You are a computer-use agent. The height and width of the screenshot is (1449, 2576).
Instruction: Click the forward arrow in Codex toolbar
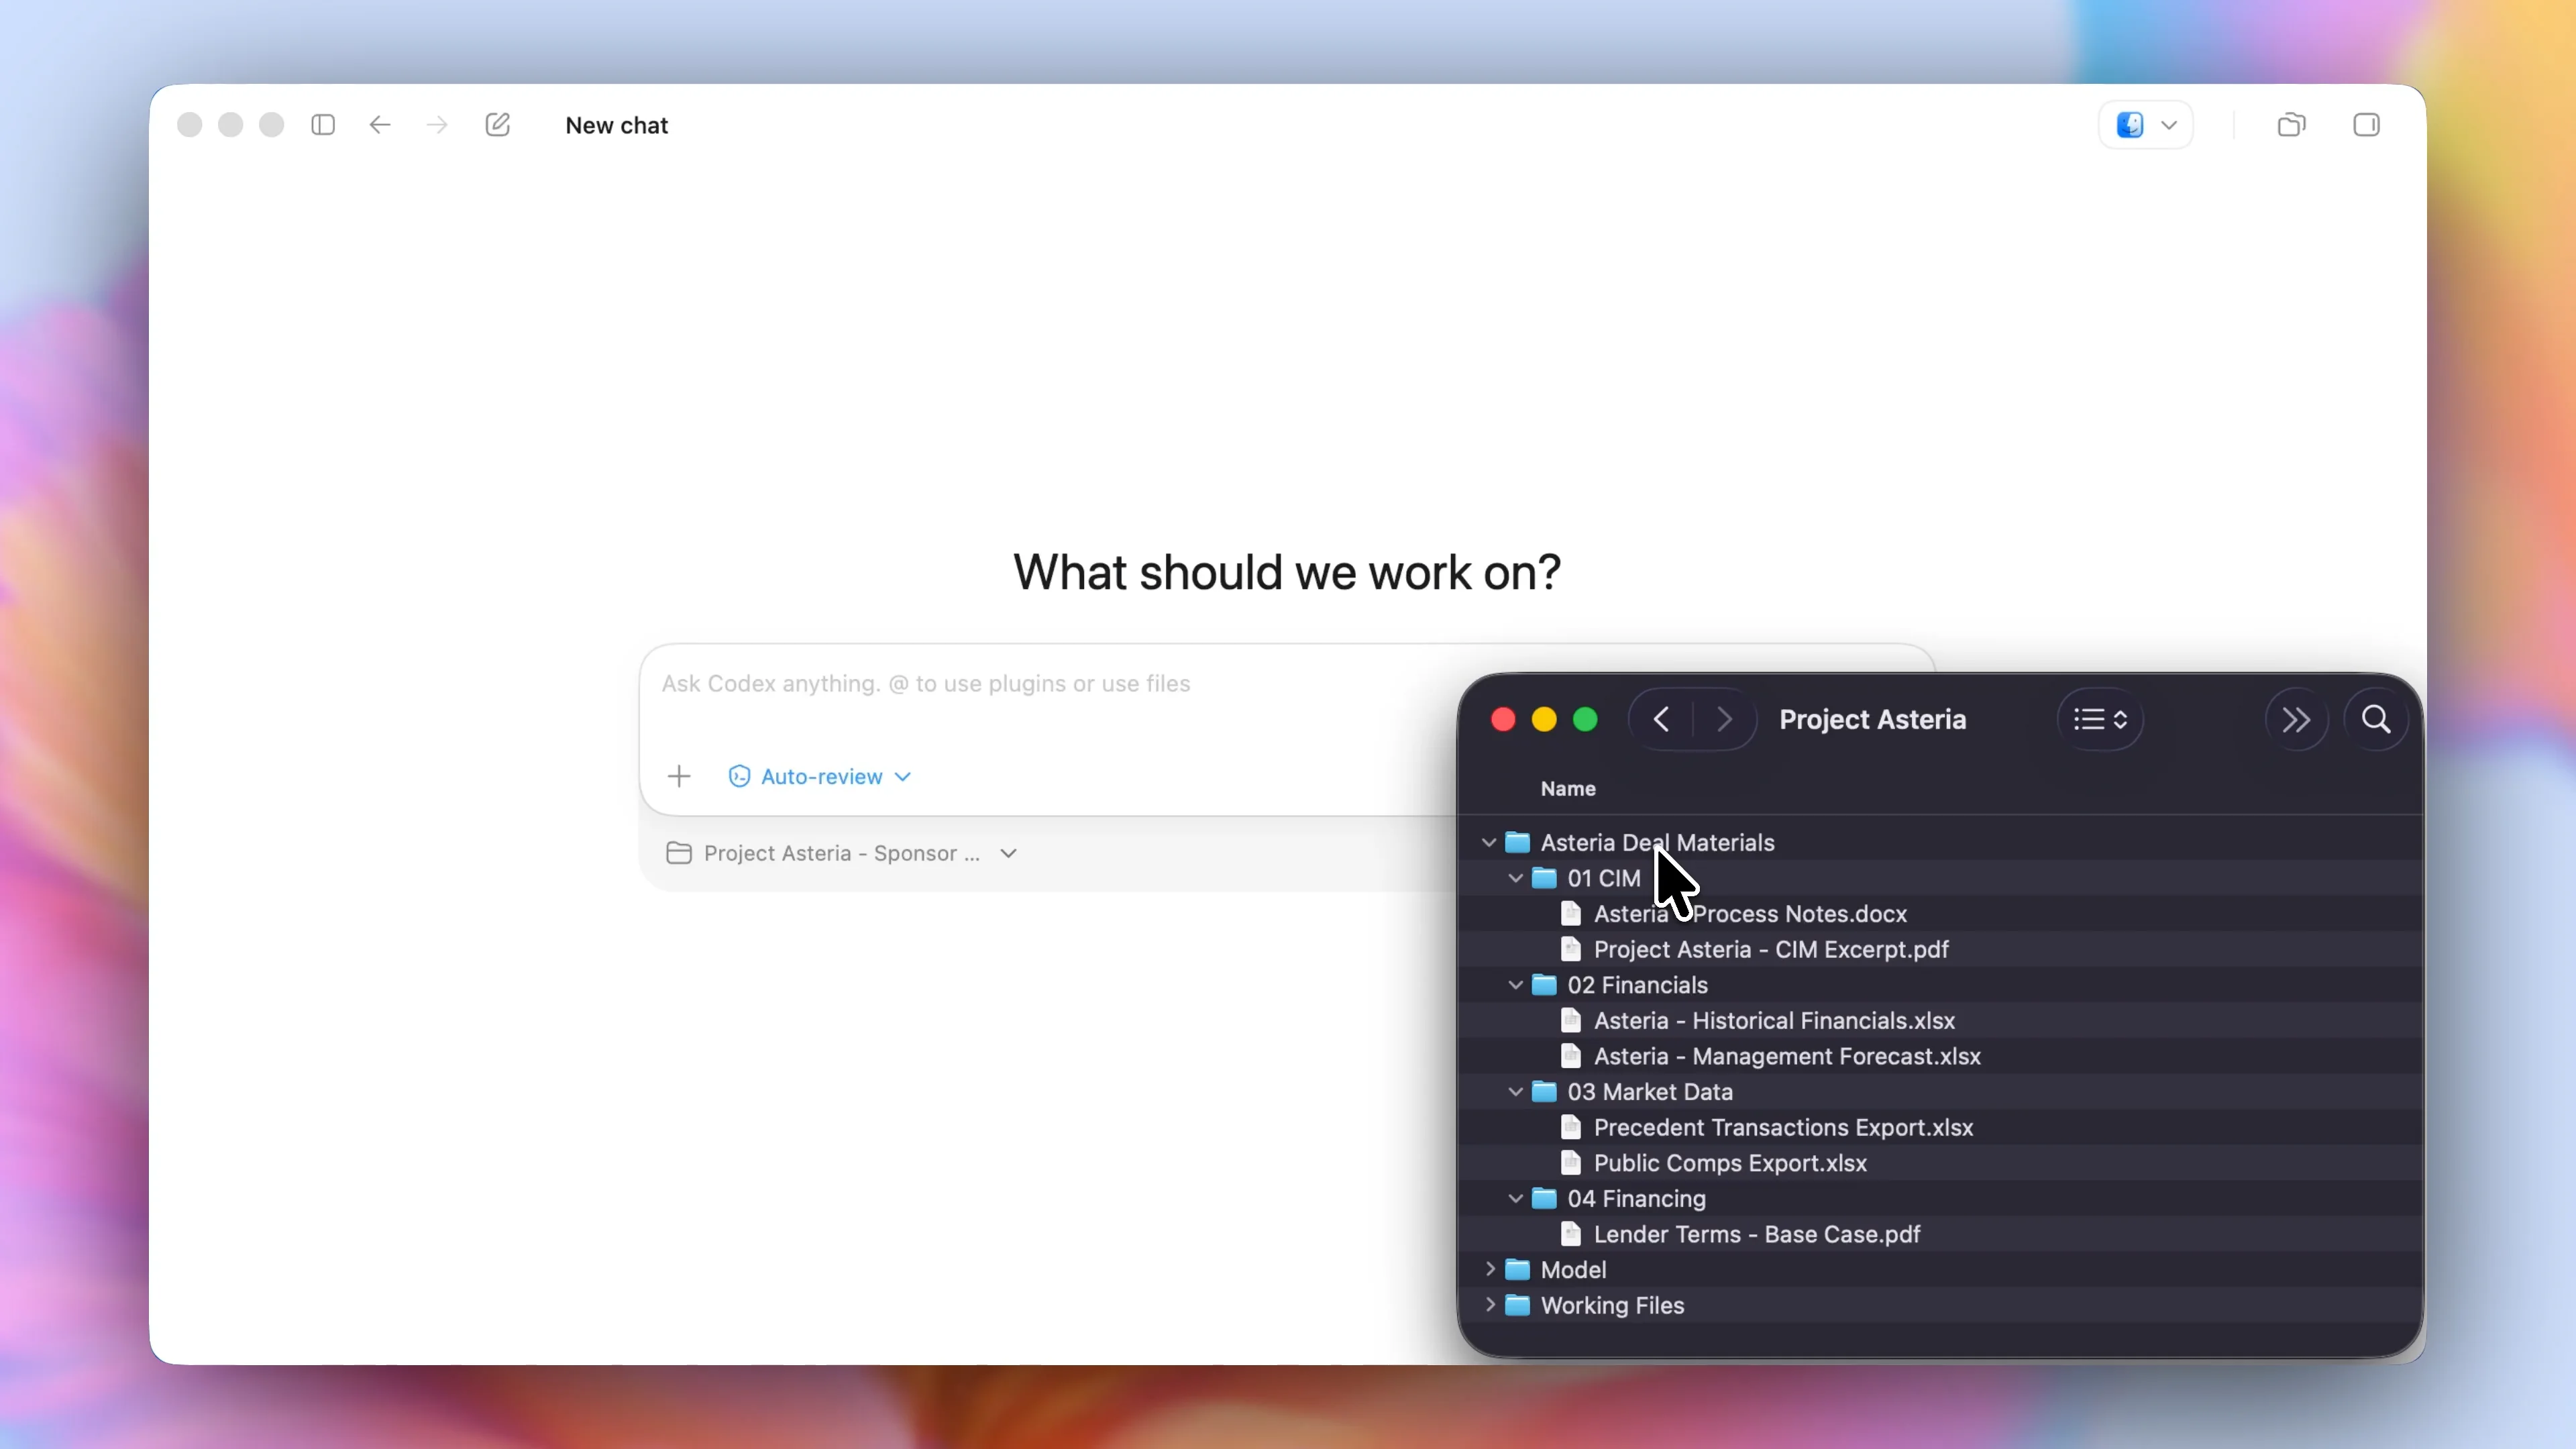click(437, 125)
